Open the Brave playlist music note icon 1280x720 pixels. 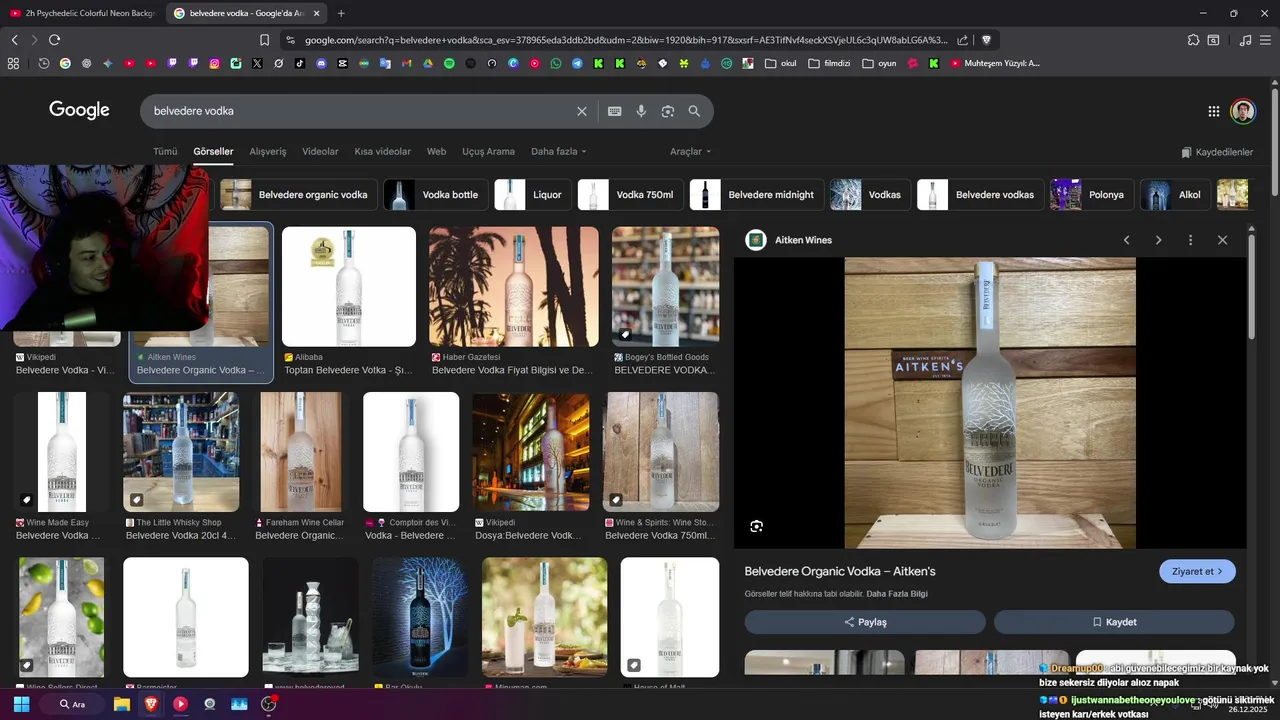point(1245,40)
